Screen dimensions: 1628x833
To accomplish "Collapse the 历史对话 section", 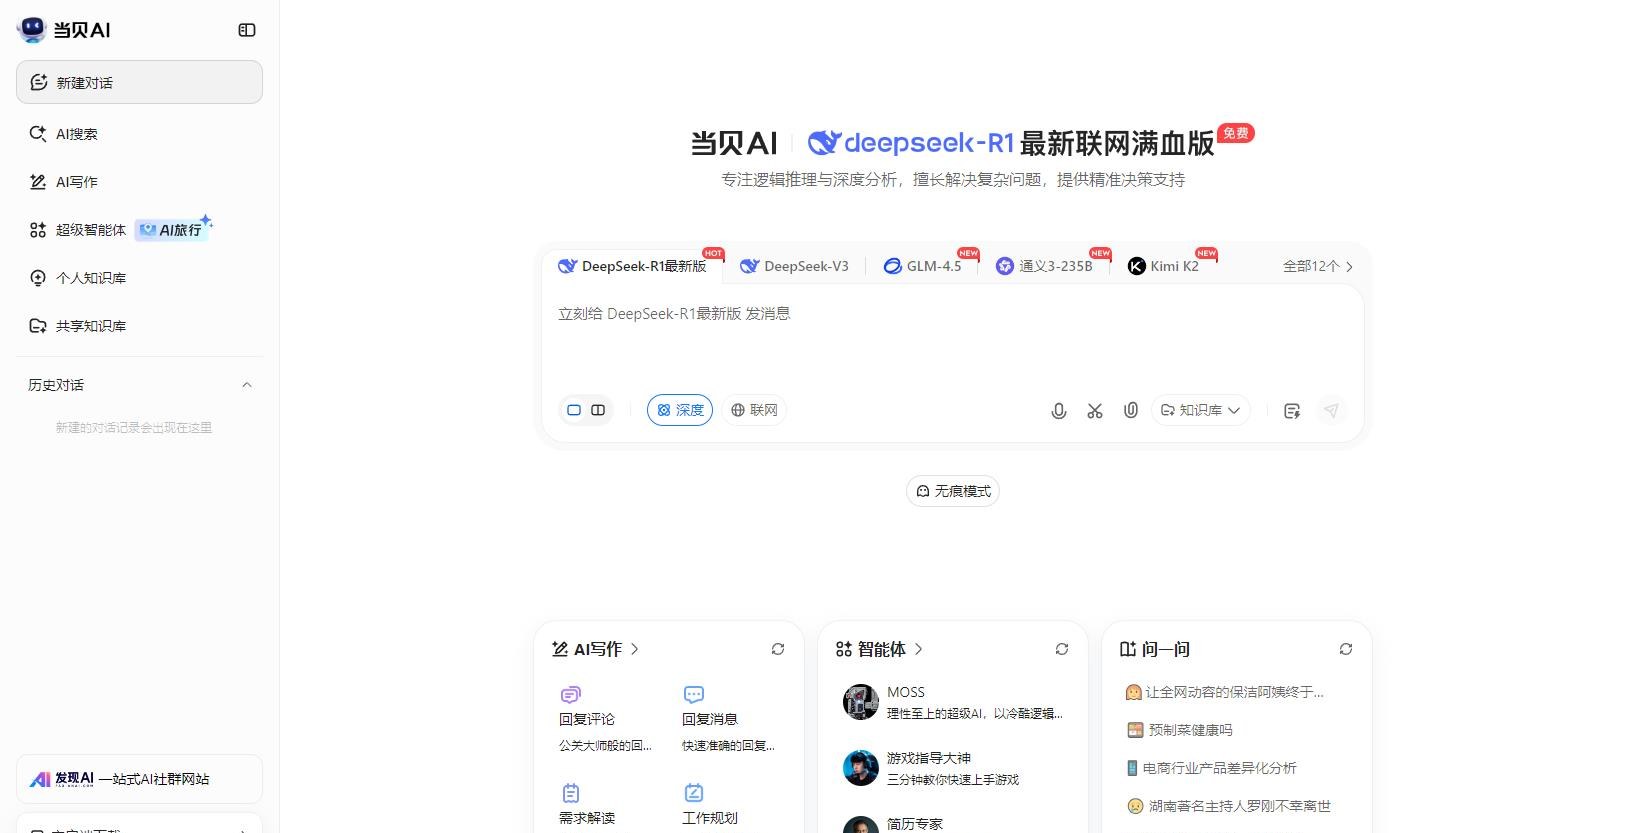I will click(247, 385).
